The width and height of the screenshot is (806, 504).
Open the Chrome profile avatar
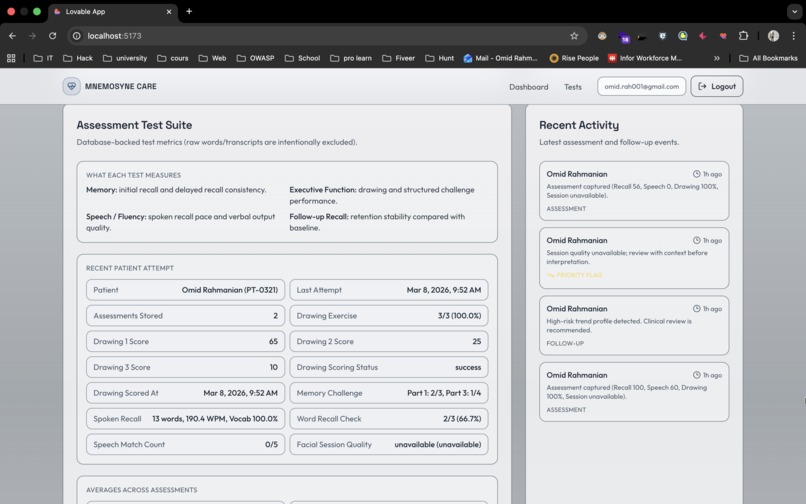pyautogui.click(x=773, y=36)
